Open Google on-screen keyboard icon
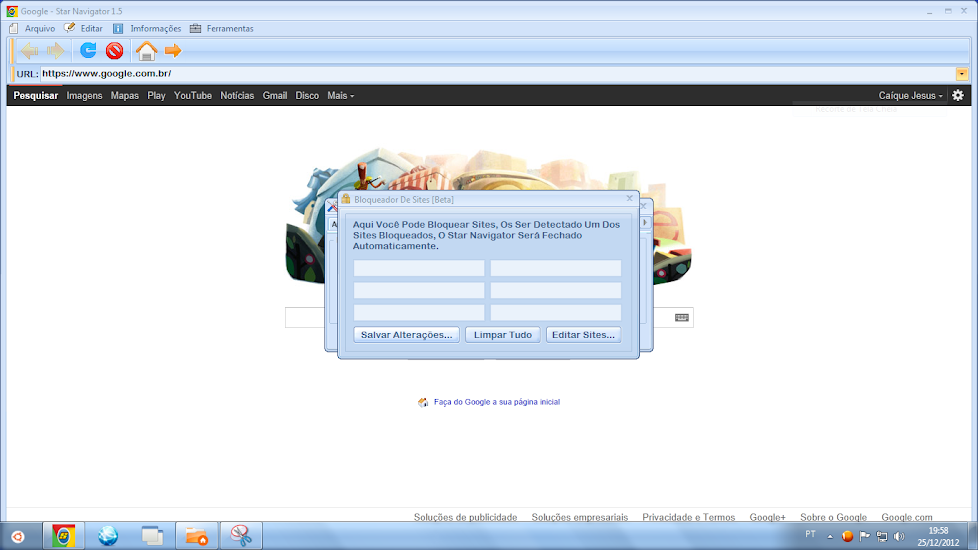 682,317
